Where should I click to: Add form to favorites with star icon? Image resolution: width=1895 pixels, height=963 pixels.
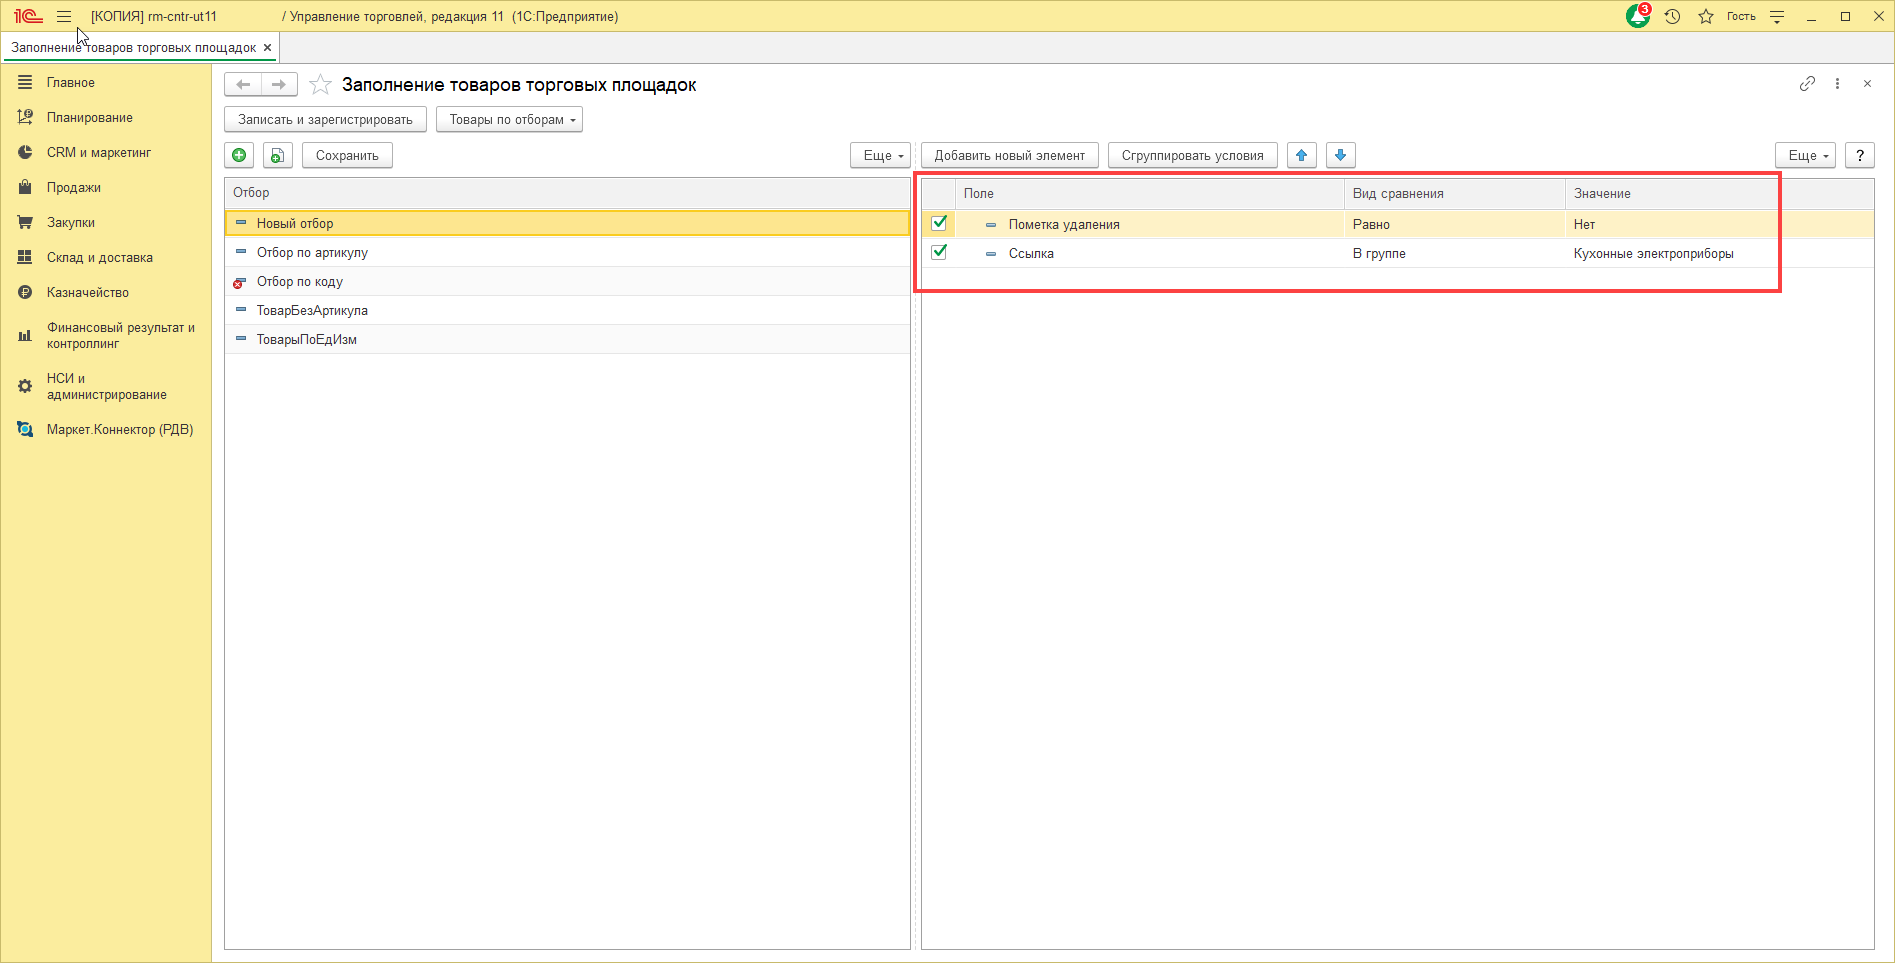(320, 85)
